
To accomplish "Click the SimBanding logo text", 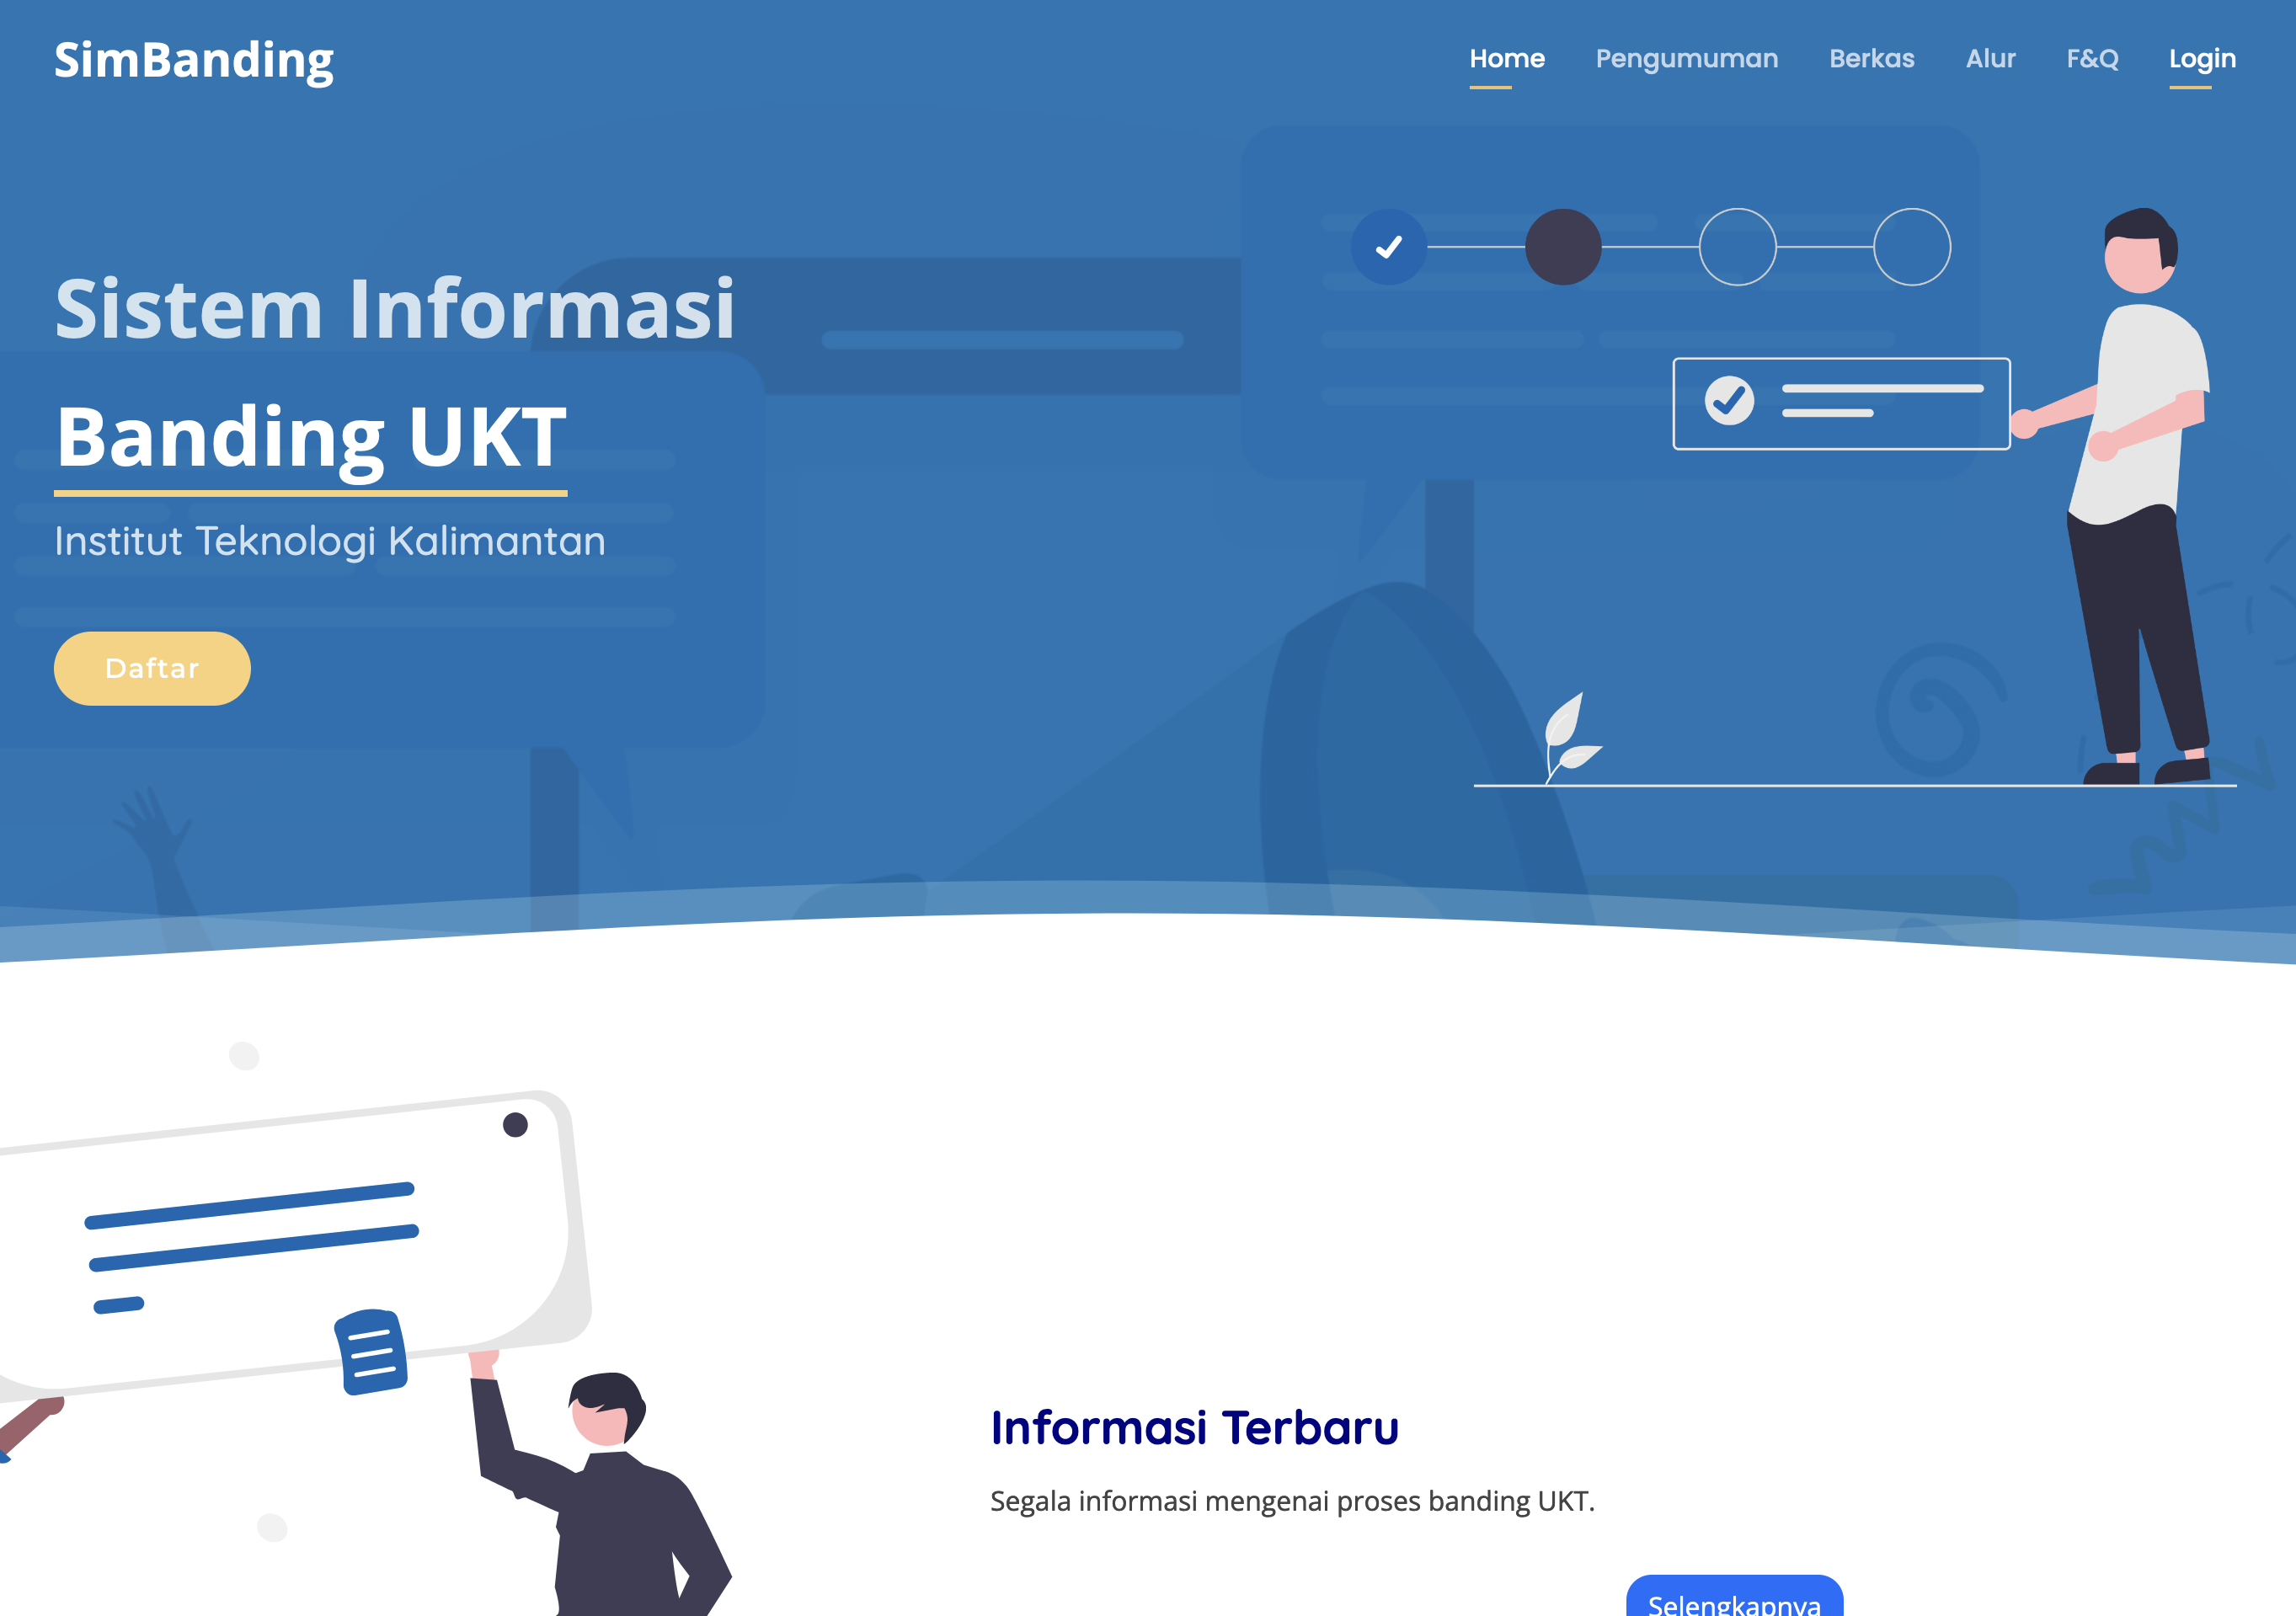I will pyautogui.click(x=193, y=60).
